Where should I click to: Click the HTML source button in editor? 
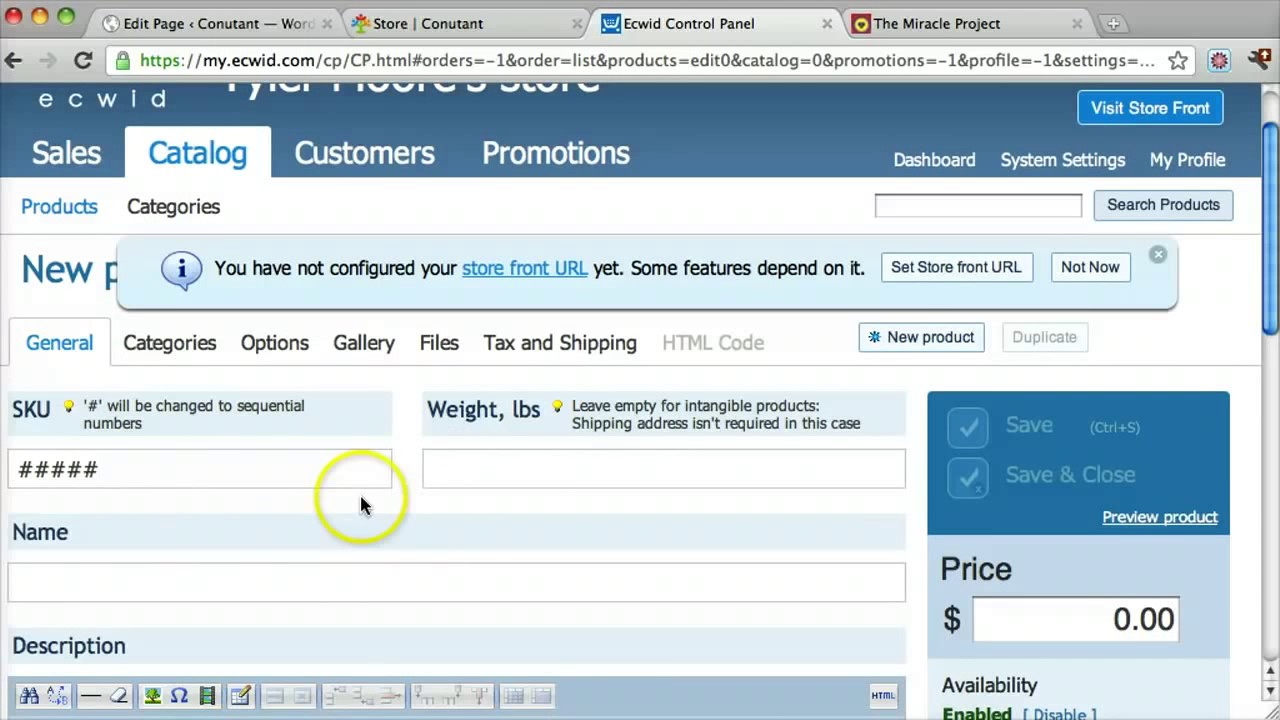coord(883,696)
